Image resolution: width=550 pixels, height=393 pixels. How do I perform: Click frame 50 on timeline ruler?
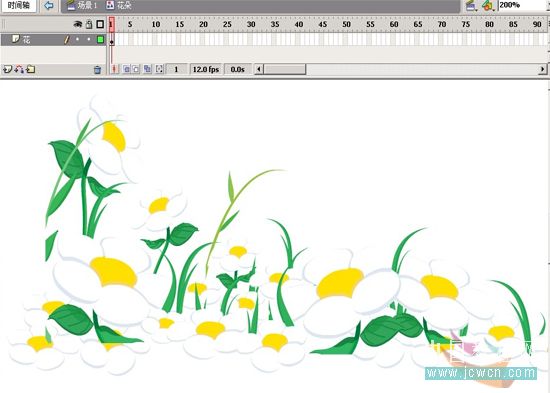coord(346,24)
